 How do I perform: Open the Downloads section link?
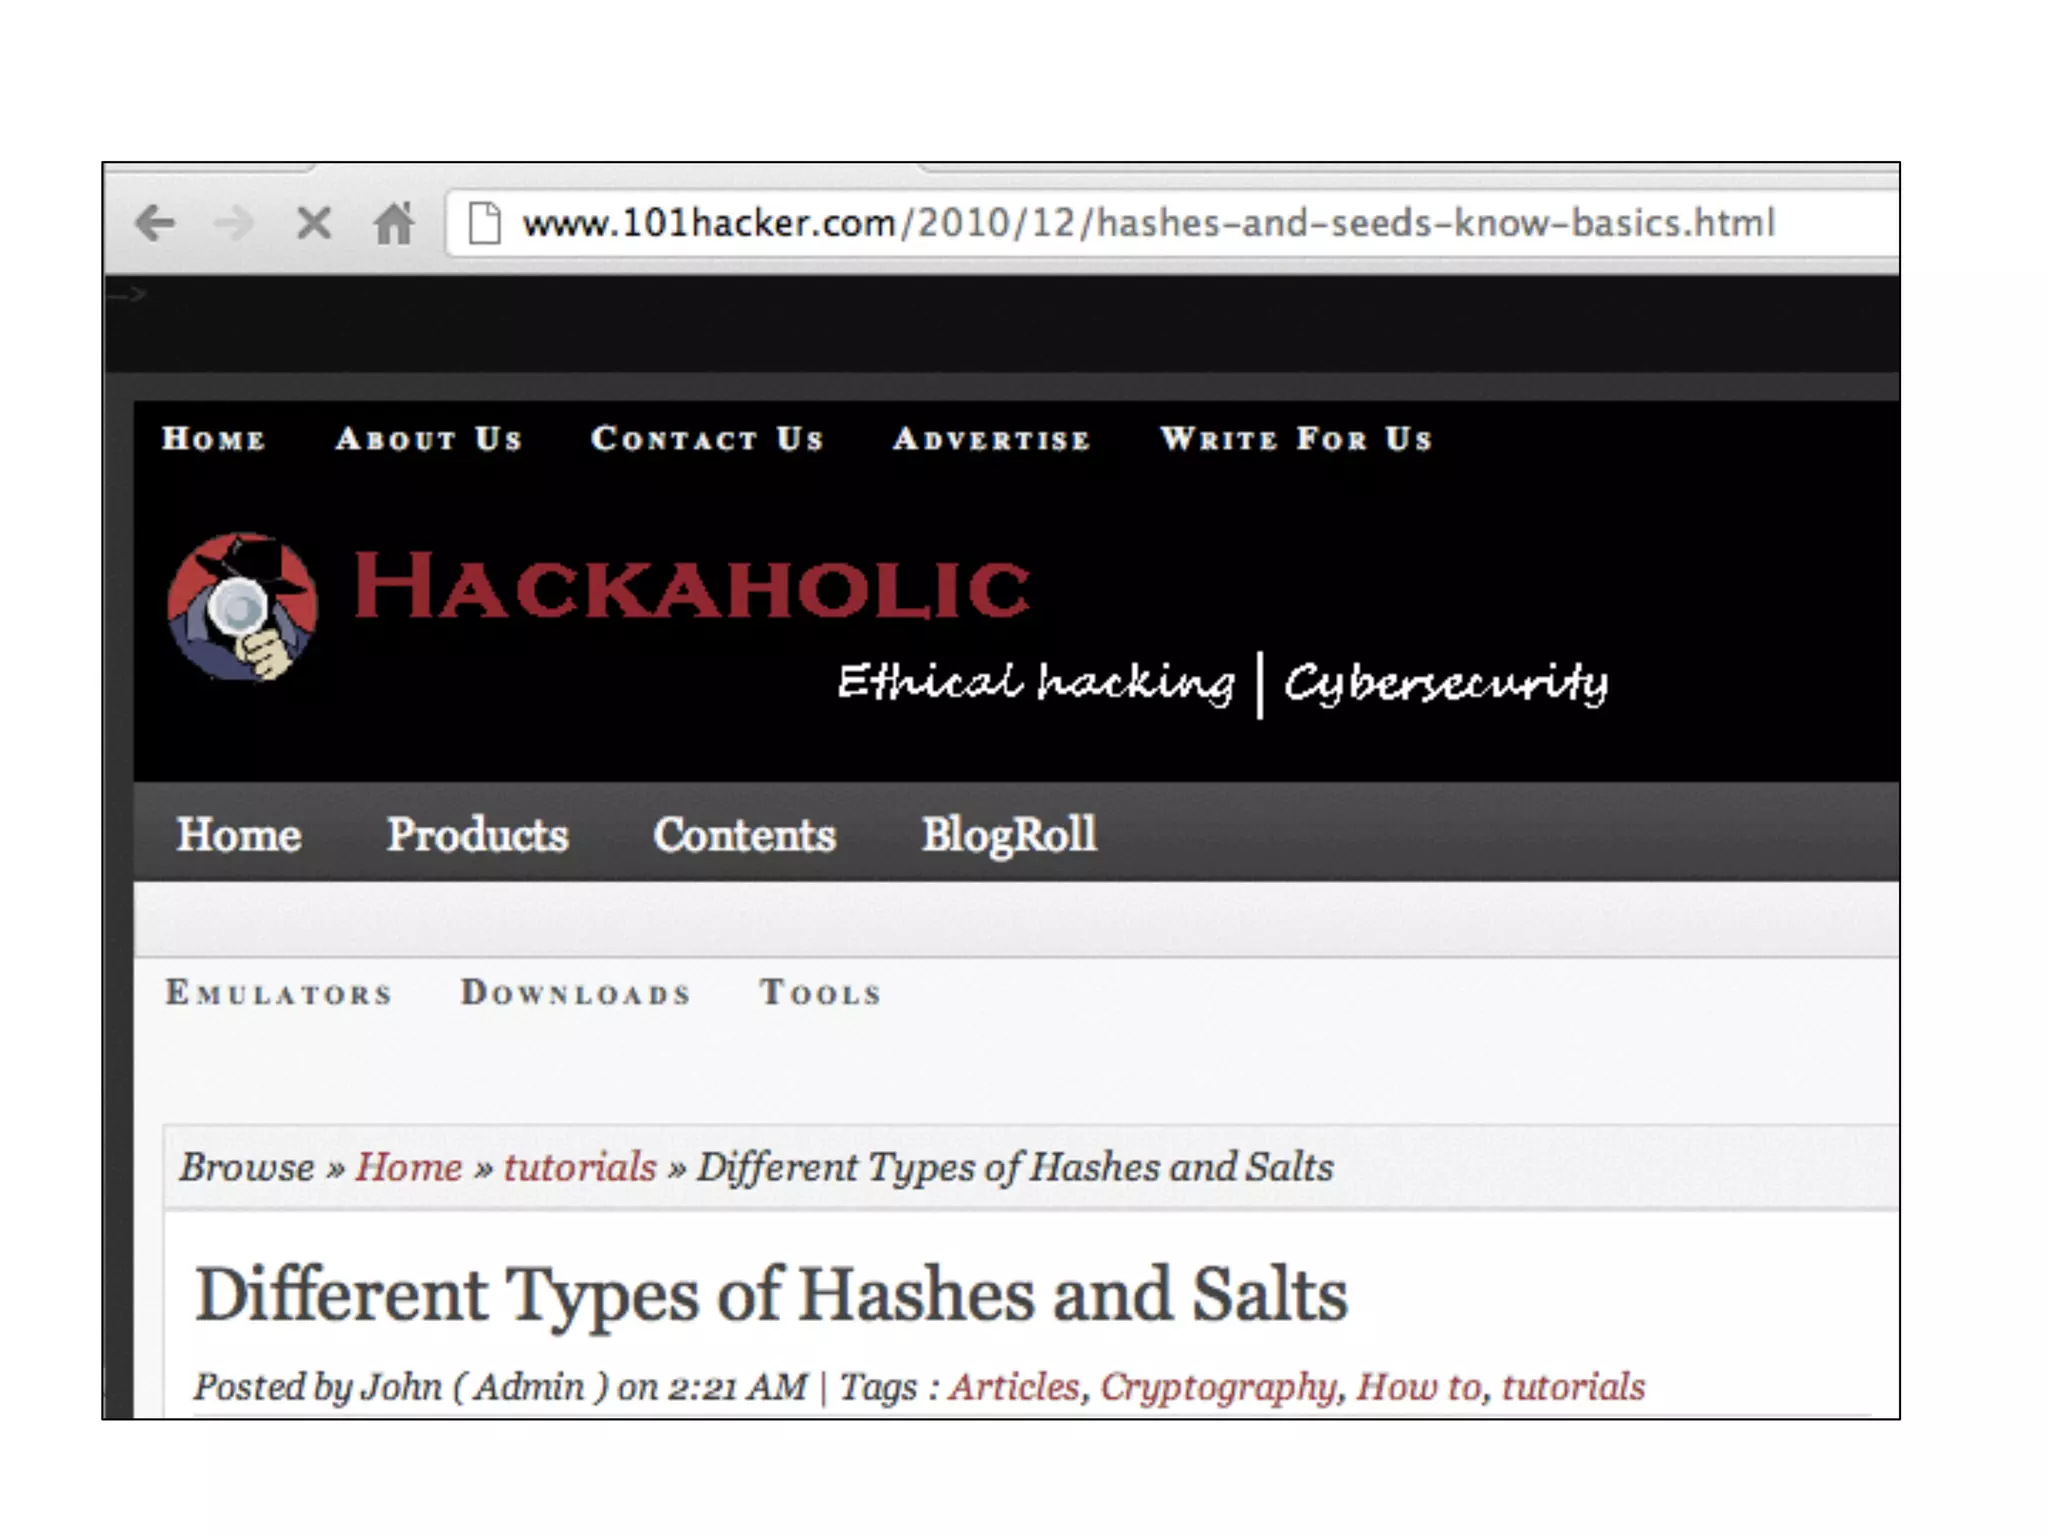click(575, 993)
